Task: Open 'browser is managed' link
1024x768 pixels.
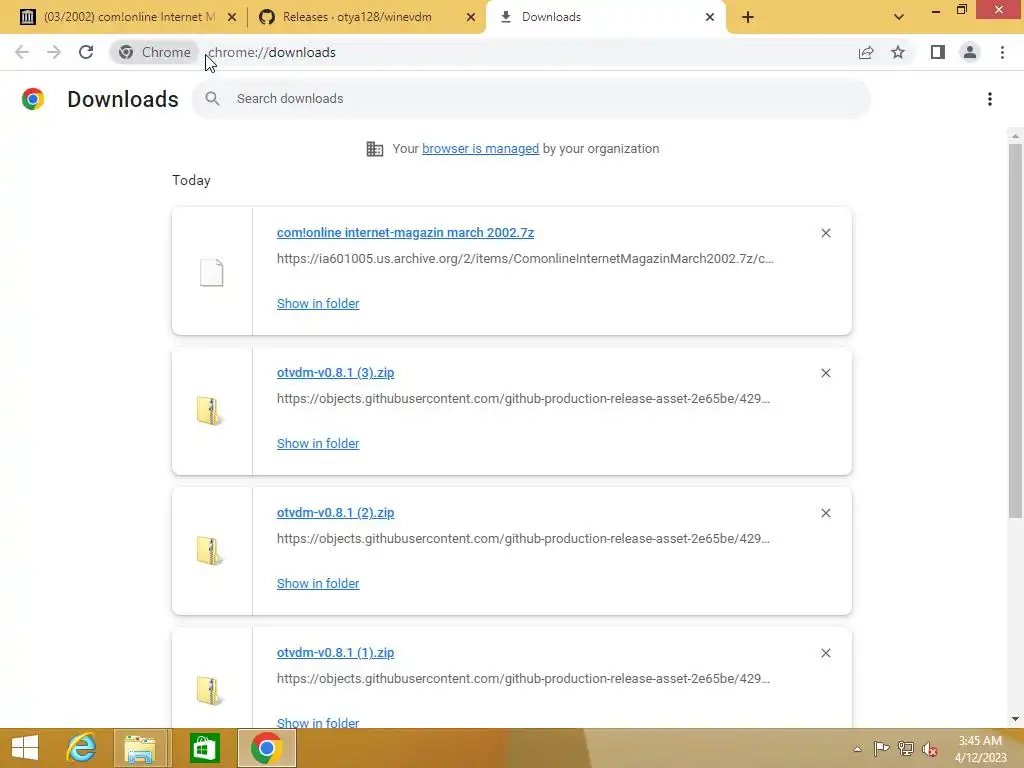Action: point(480,149)
